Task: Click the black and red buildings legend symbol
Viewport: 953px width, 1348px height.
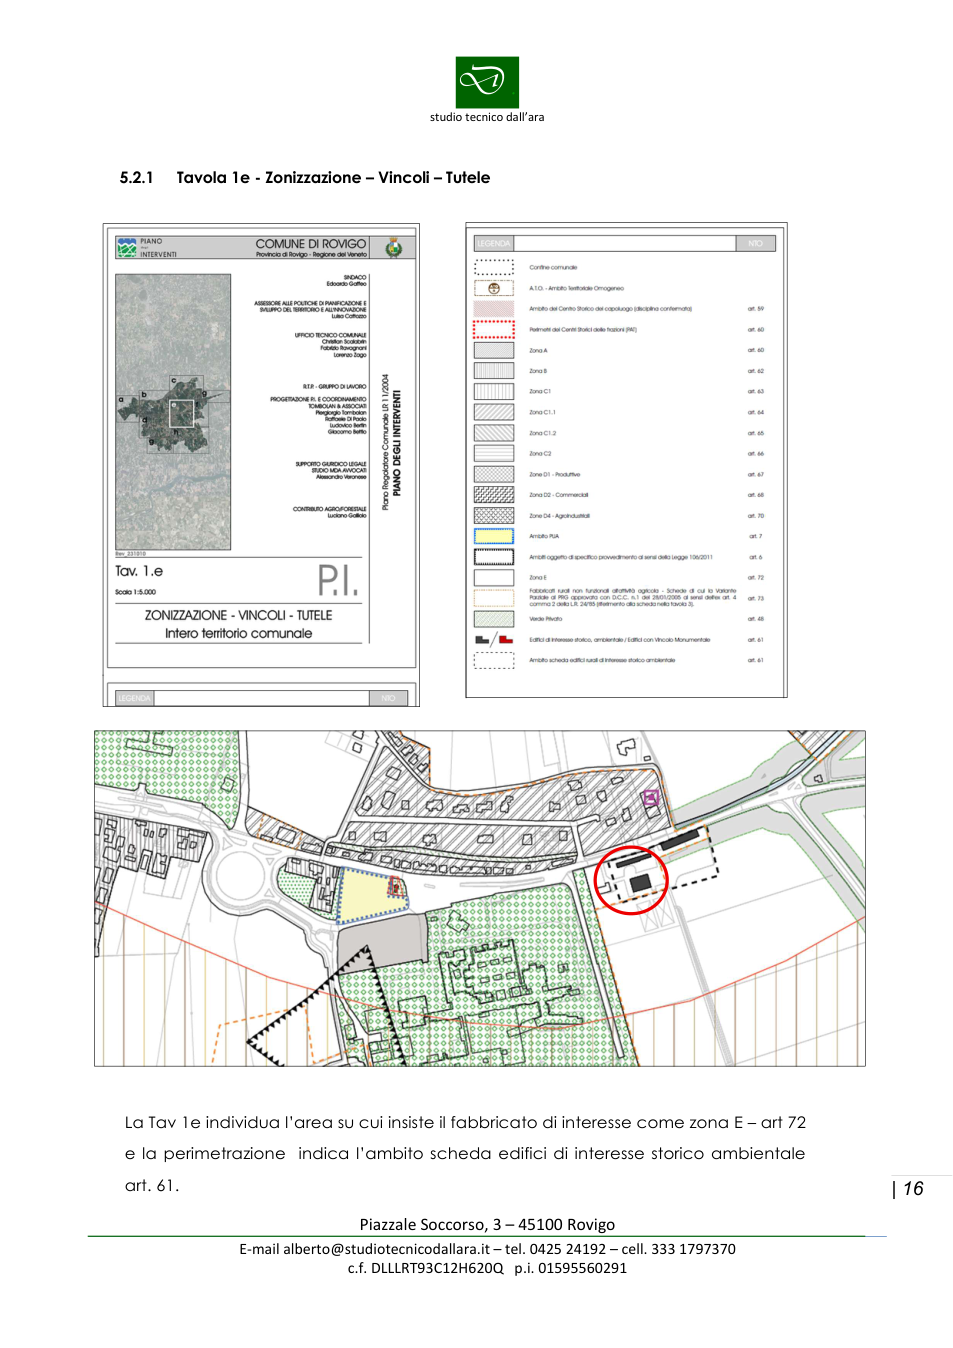Action: (493, 639)
